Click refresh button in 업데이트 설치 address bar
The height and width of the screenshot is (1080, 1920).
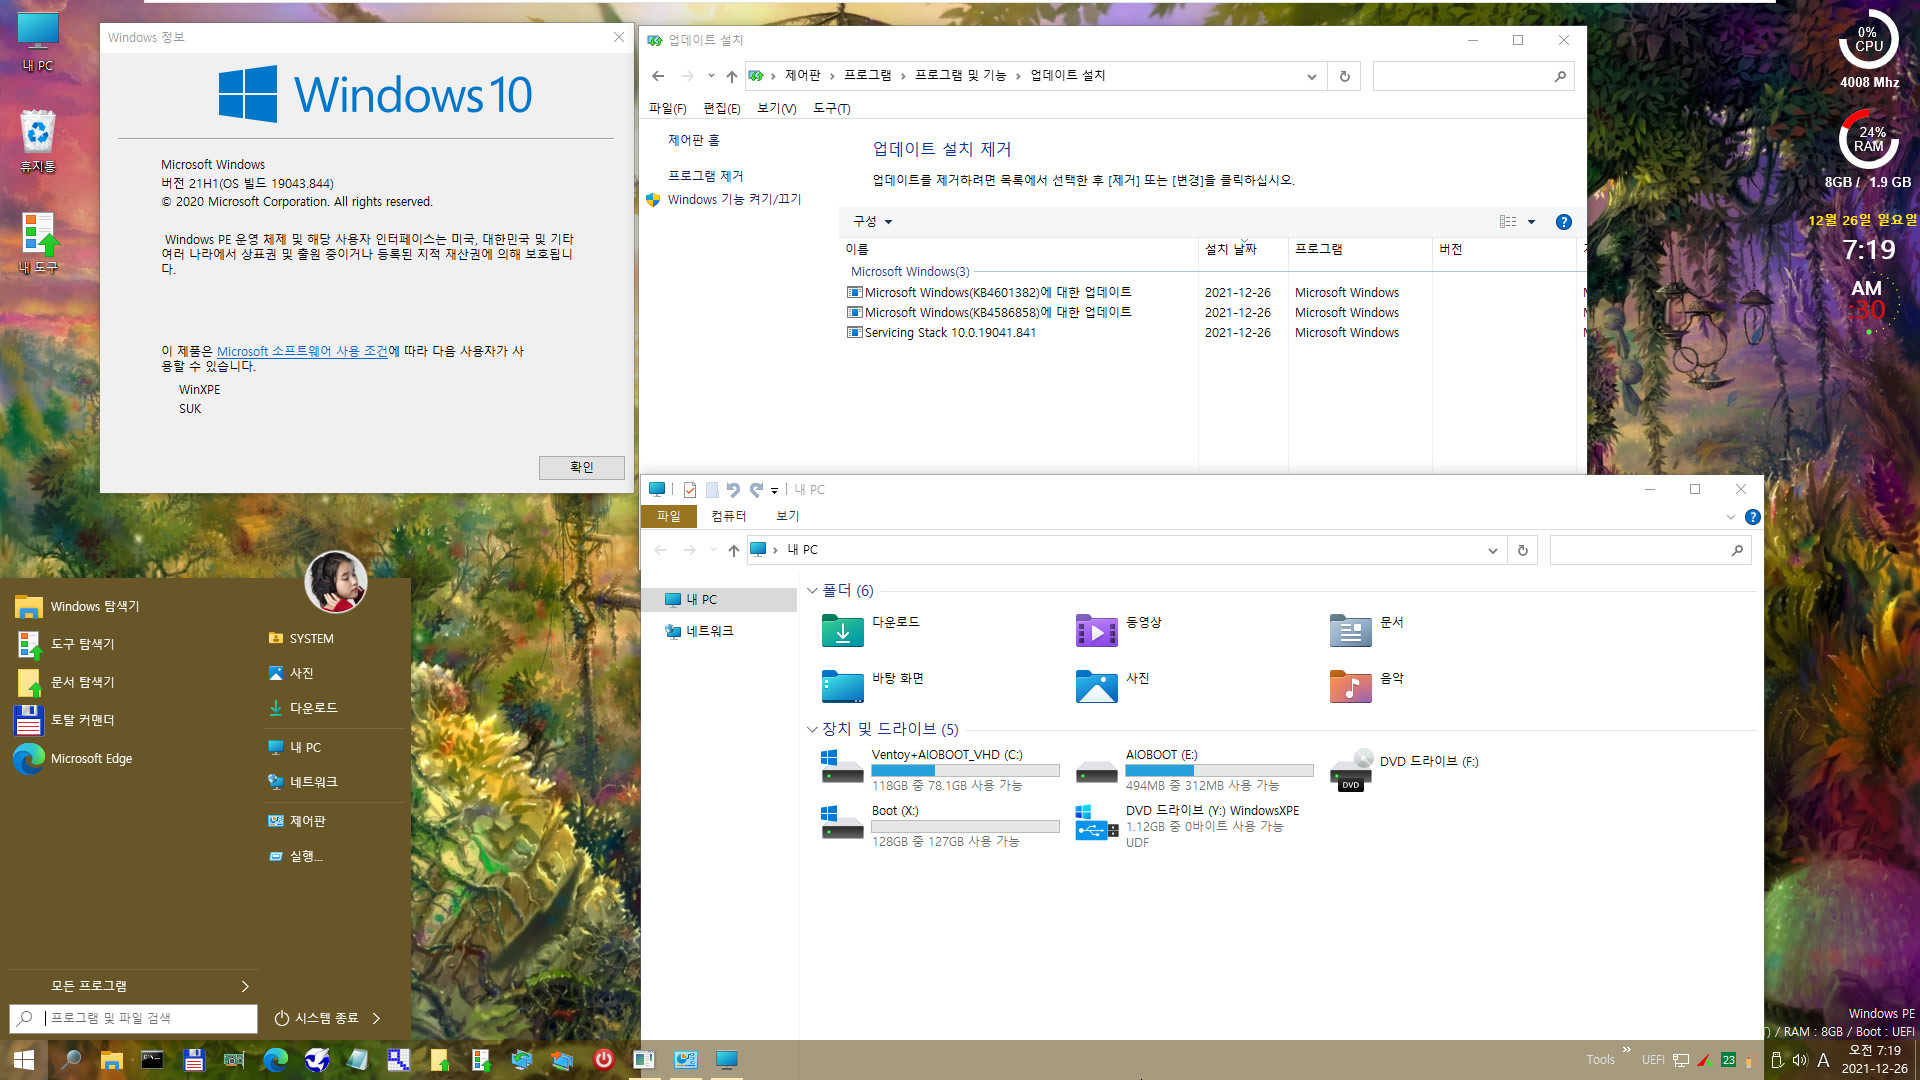point(1345,76)
